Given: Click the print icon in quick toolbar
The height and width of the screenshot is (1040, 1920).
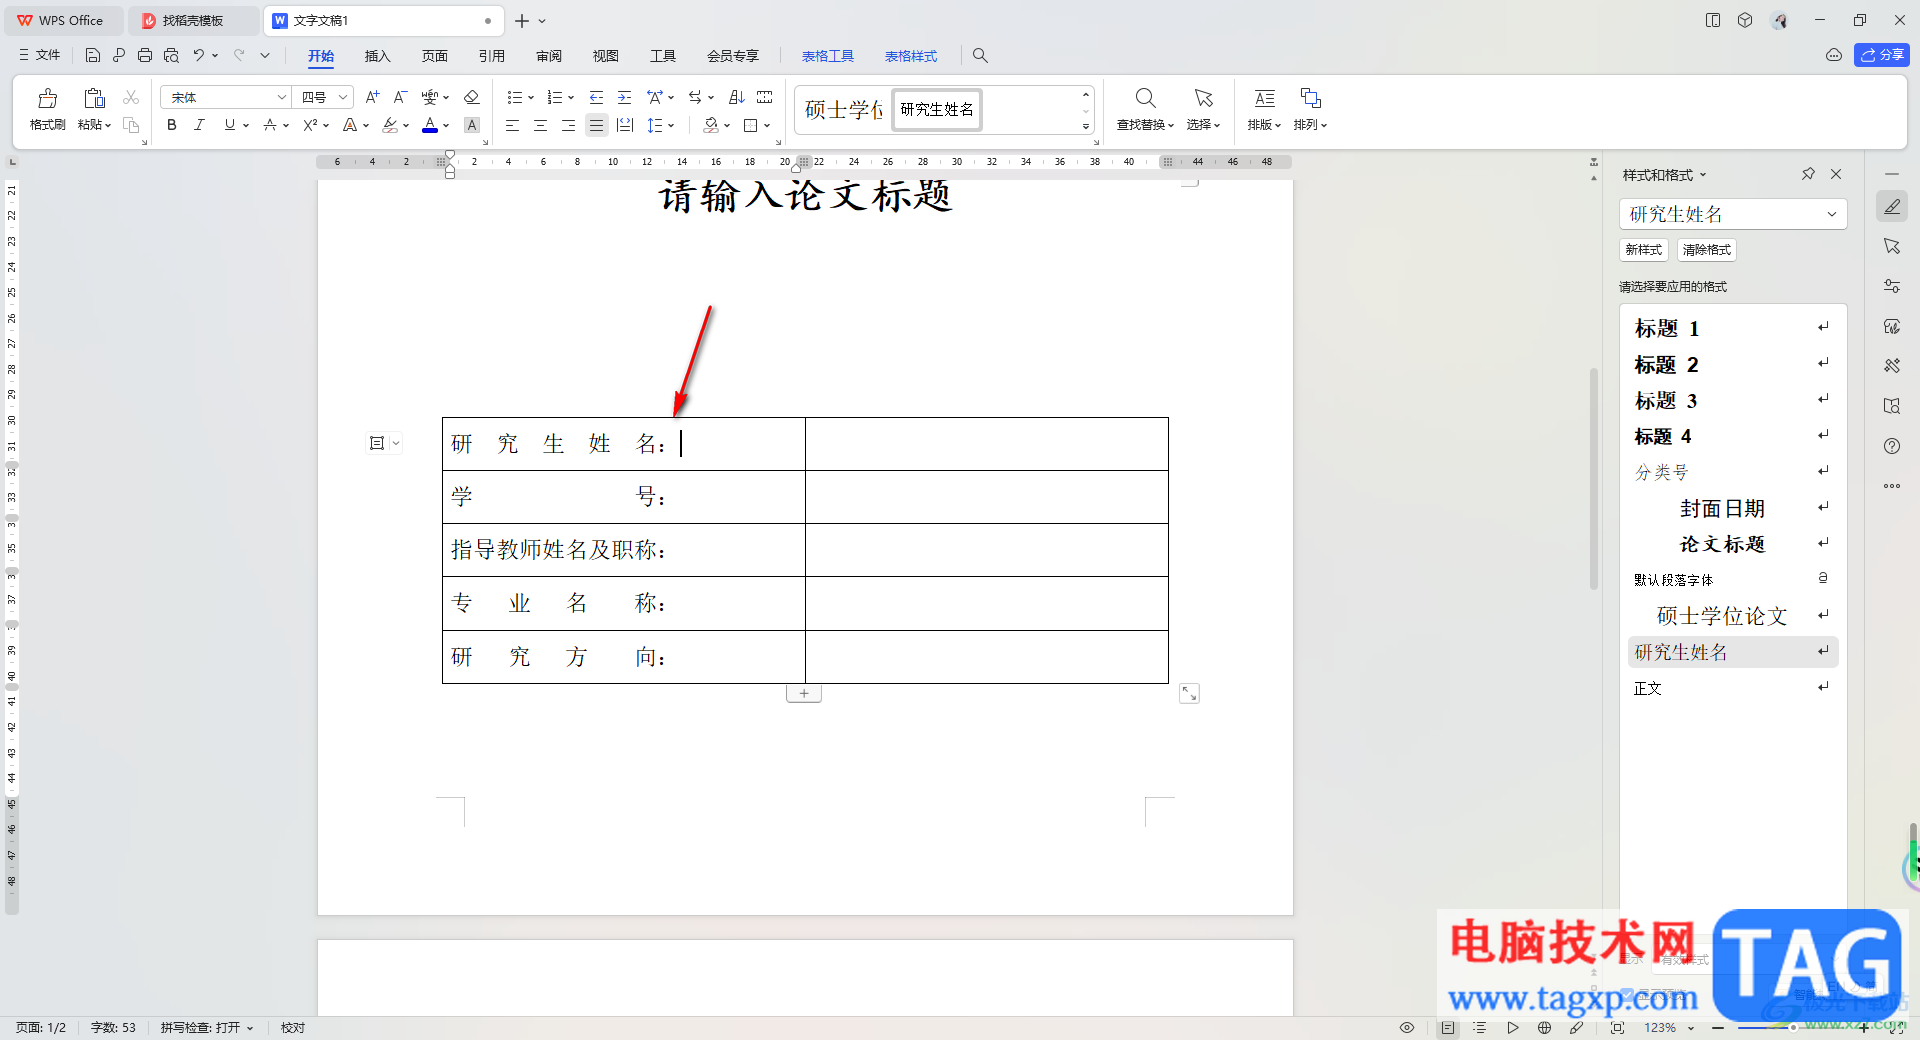Looking at the screenshot, I should pos(145,55).
